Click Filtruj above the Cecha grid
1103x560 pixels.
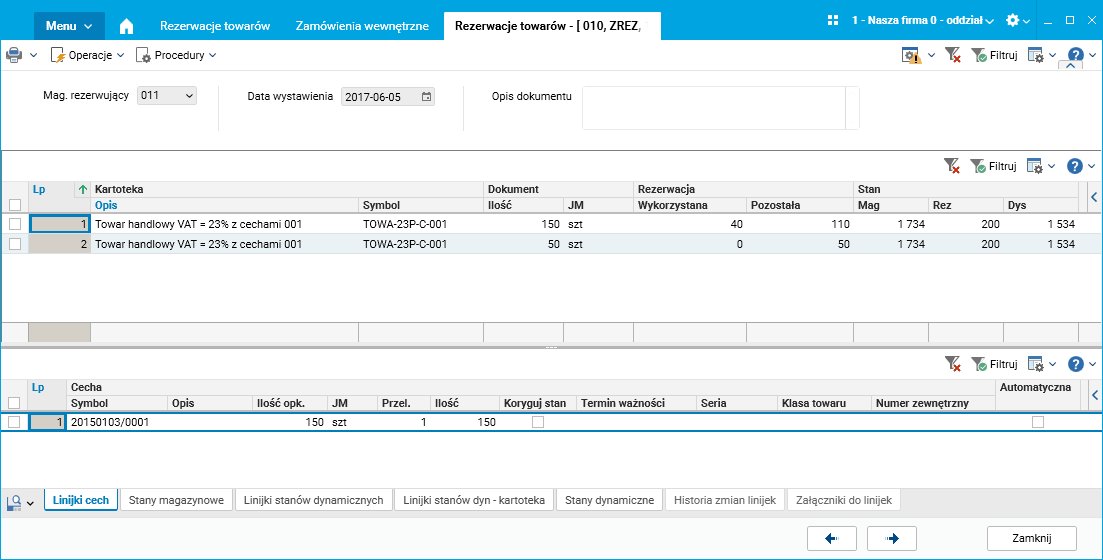[x=994, y=364]
